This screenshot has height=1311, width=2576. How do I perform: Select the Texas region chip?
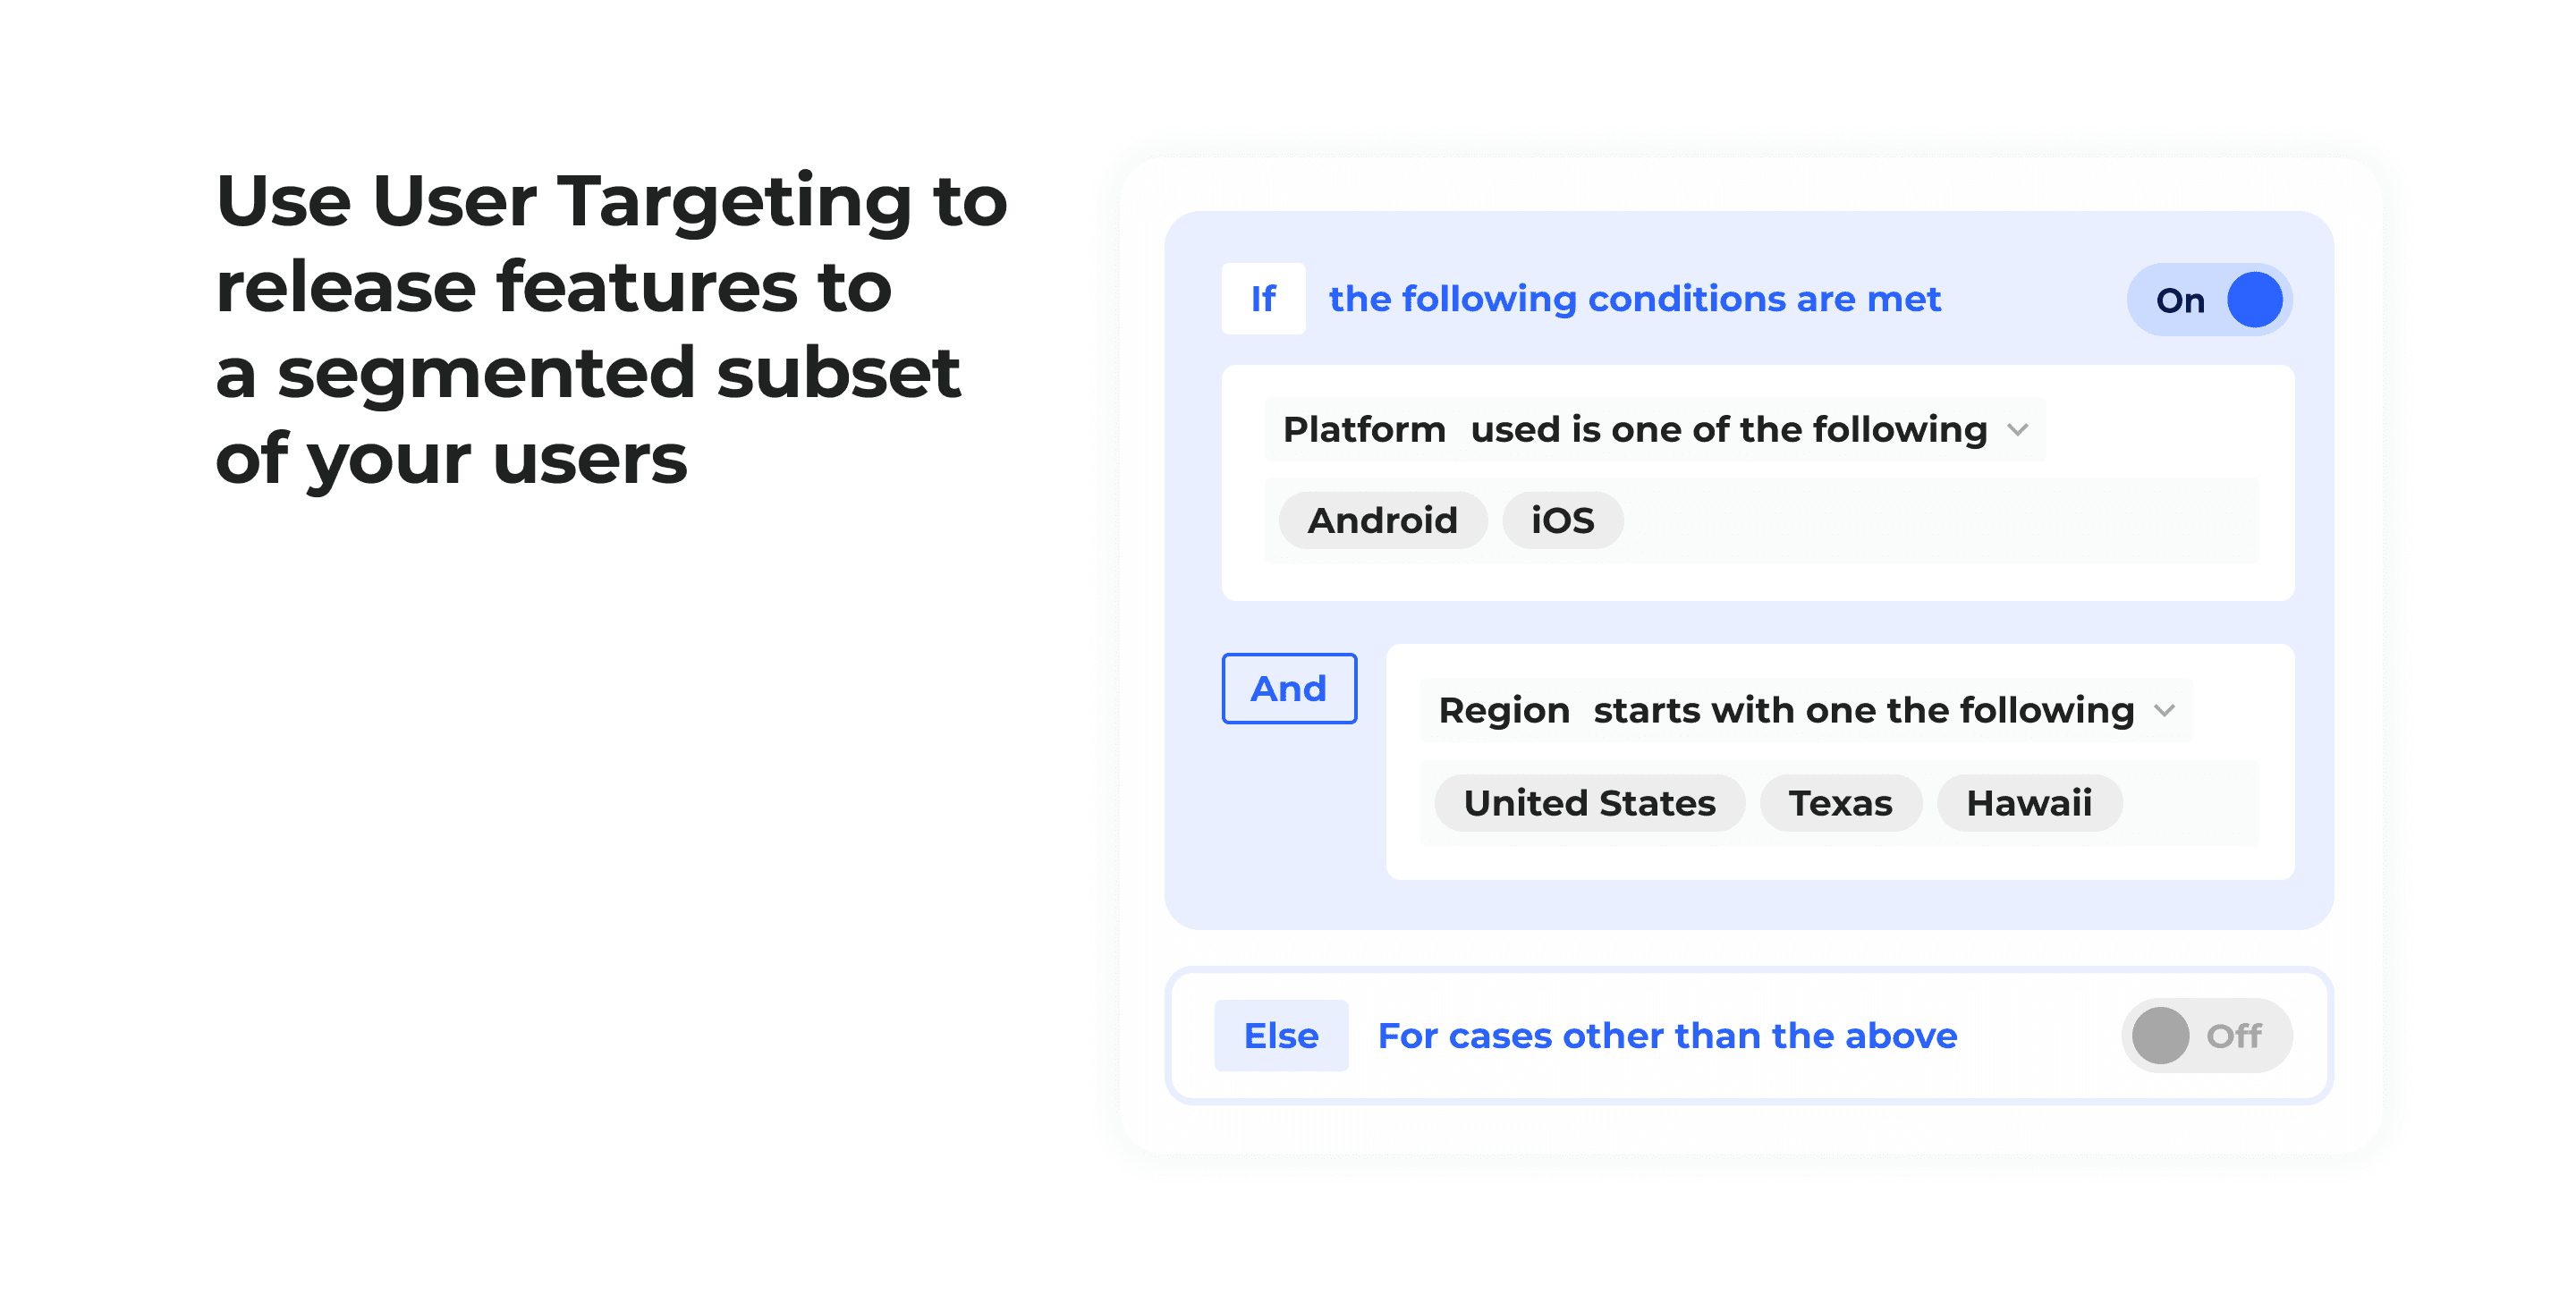tap(1840, 803)
